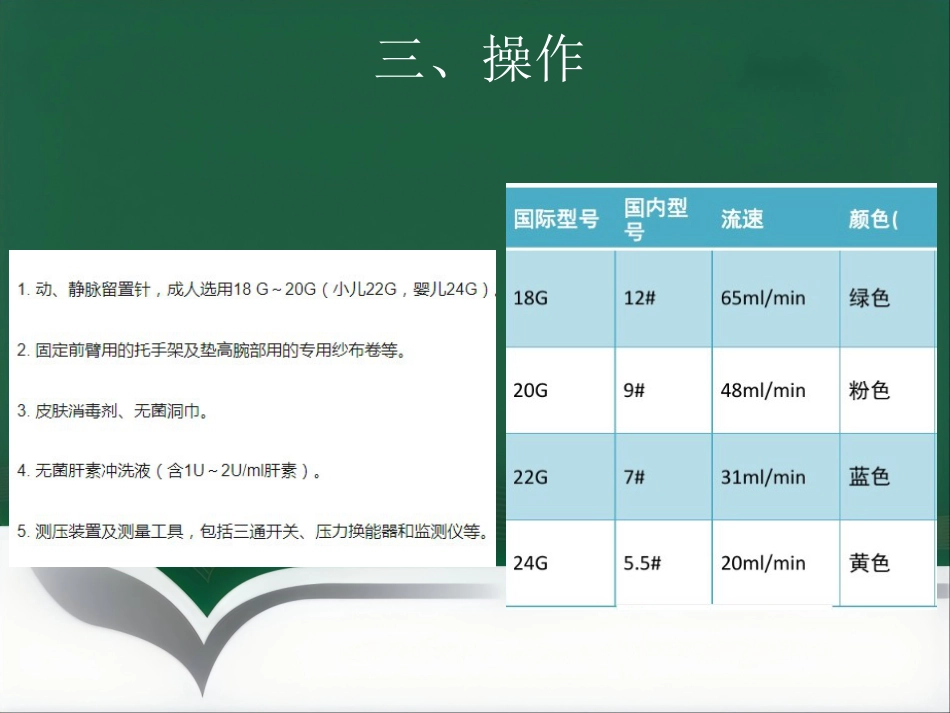The image size is (950, 713).
Task: Select list item 4 无菌肝素冲洗液
Action: tap(169, 471)
